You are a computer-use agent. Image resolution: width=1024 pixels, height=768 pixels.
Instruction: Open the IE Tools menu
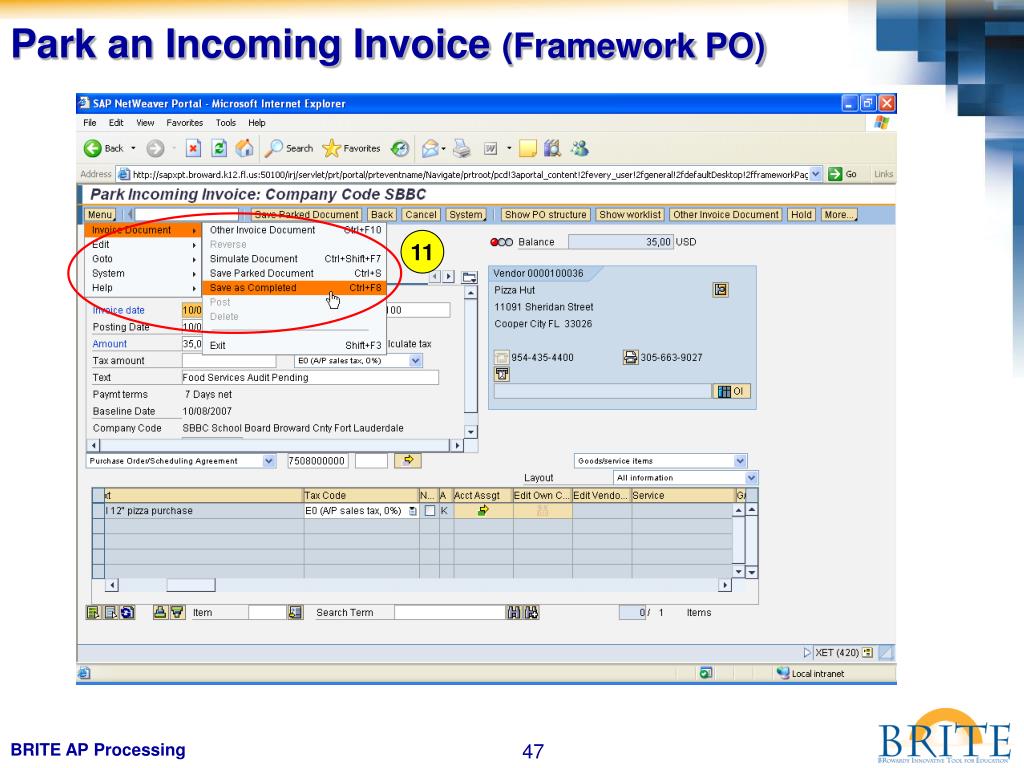(x=225, y=123)
